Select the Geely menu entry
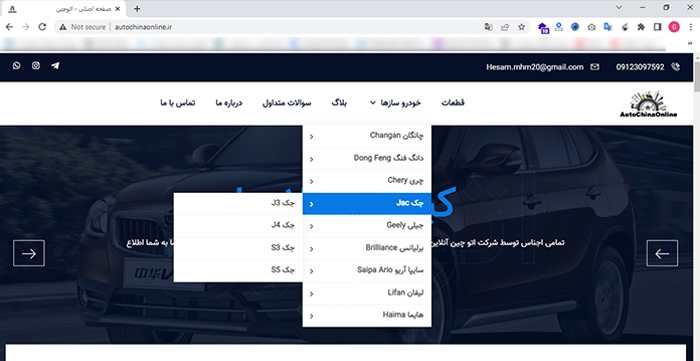The height and width of the screenshot is (361, 700). pyautogui.click(x=367, y=225)
